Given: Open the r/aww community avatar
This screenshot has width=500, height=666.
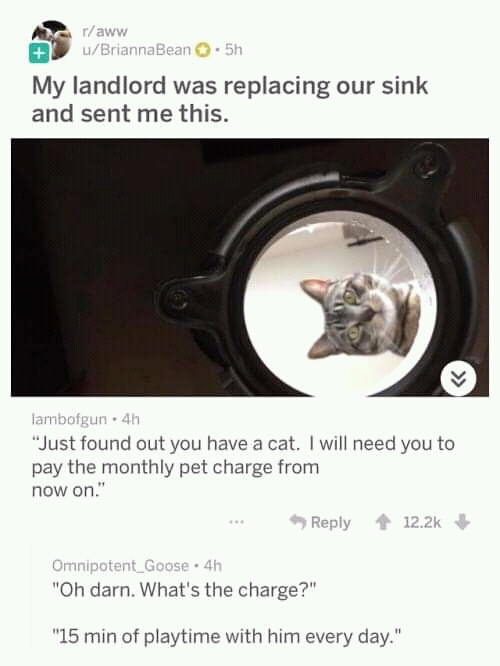Looking at the screenshot, I should [x=52, y=40].
